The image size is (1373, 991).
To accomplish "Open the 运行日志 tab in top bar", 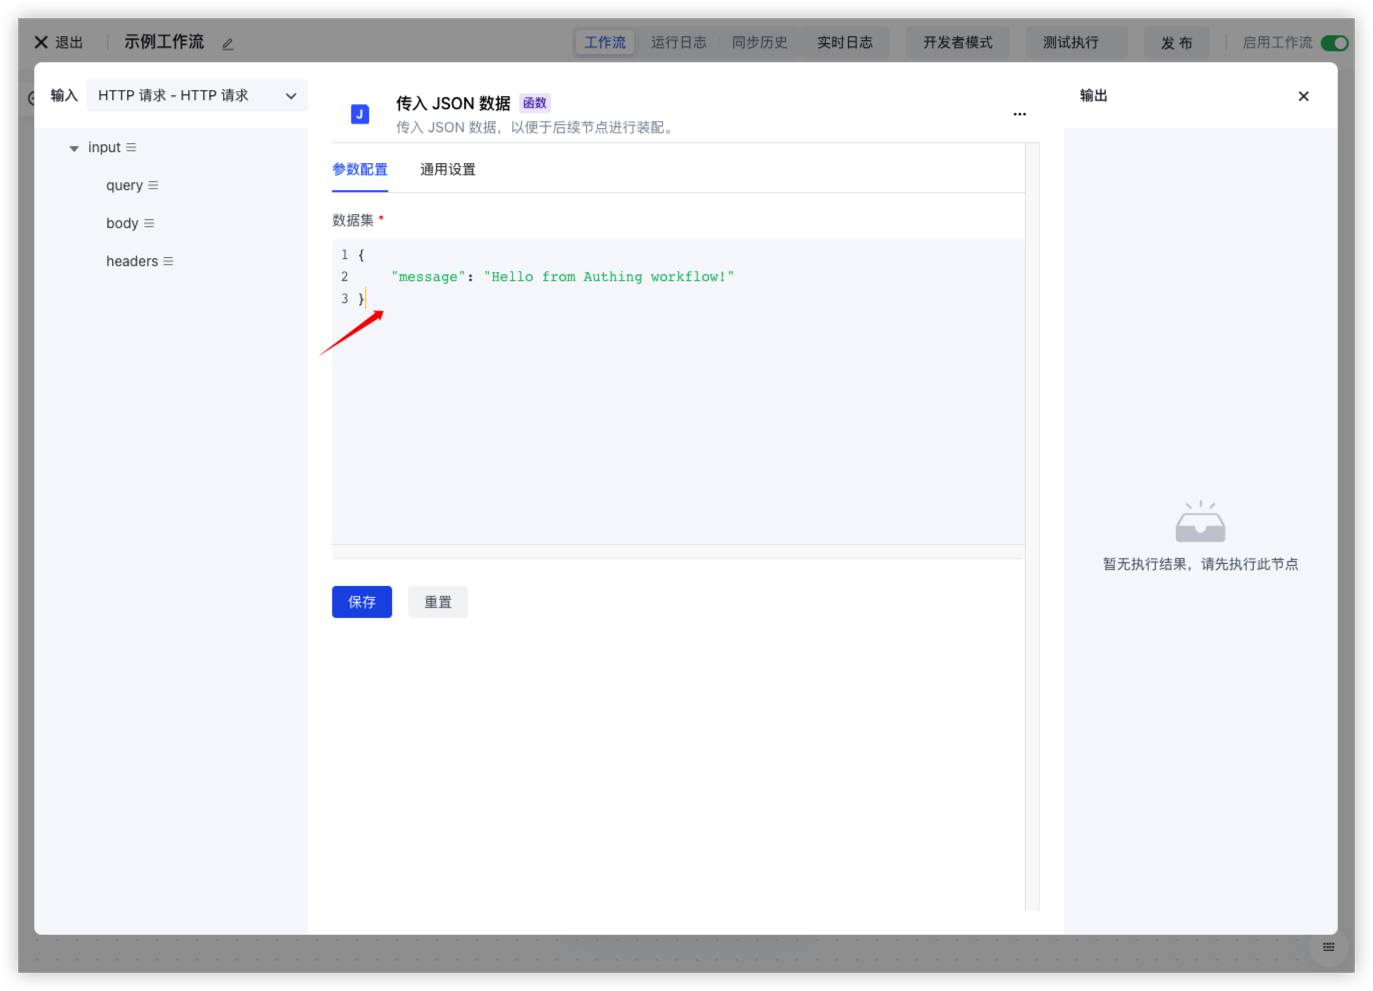I will 678,43.
